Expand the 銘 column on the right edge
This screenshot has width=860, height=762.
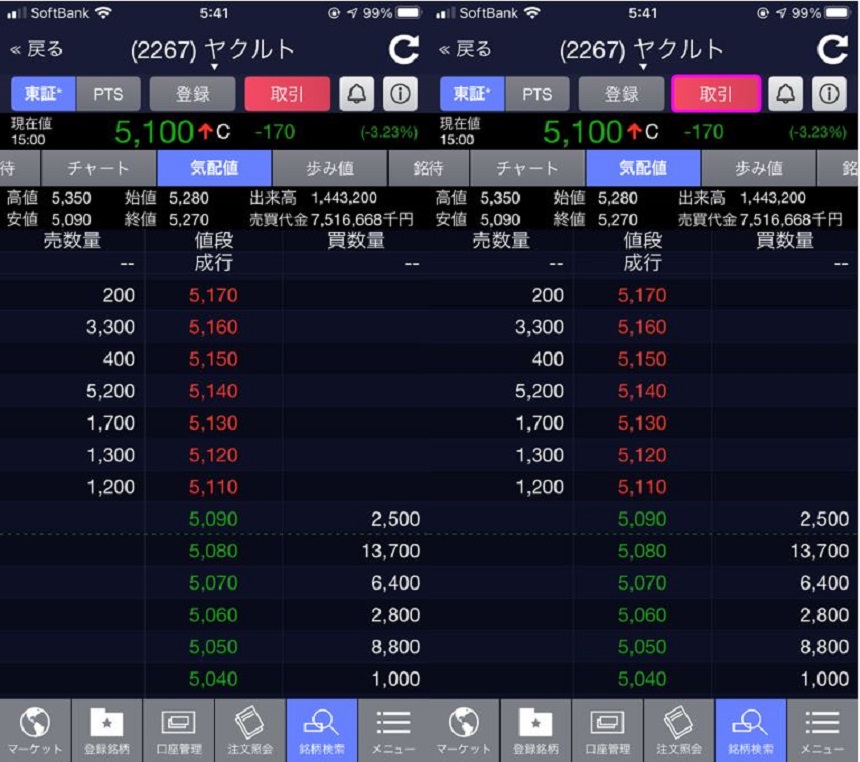pyautogui.click(x=850, y=168)
